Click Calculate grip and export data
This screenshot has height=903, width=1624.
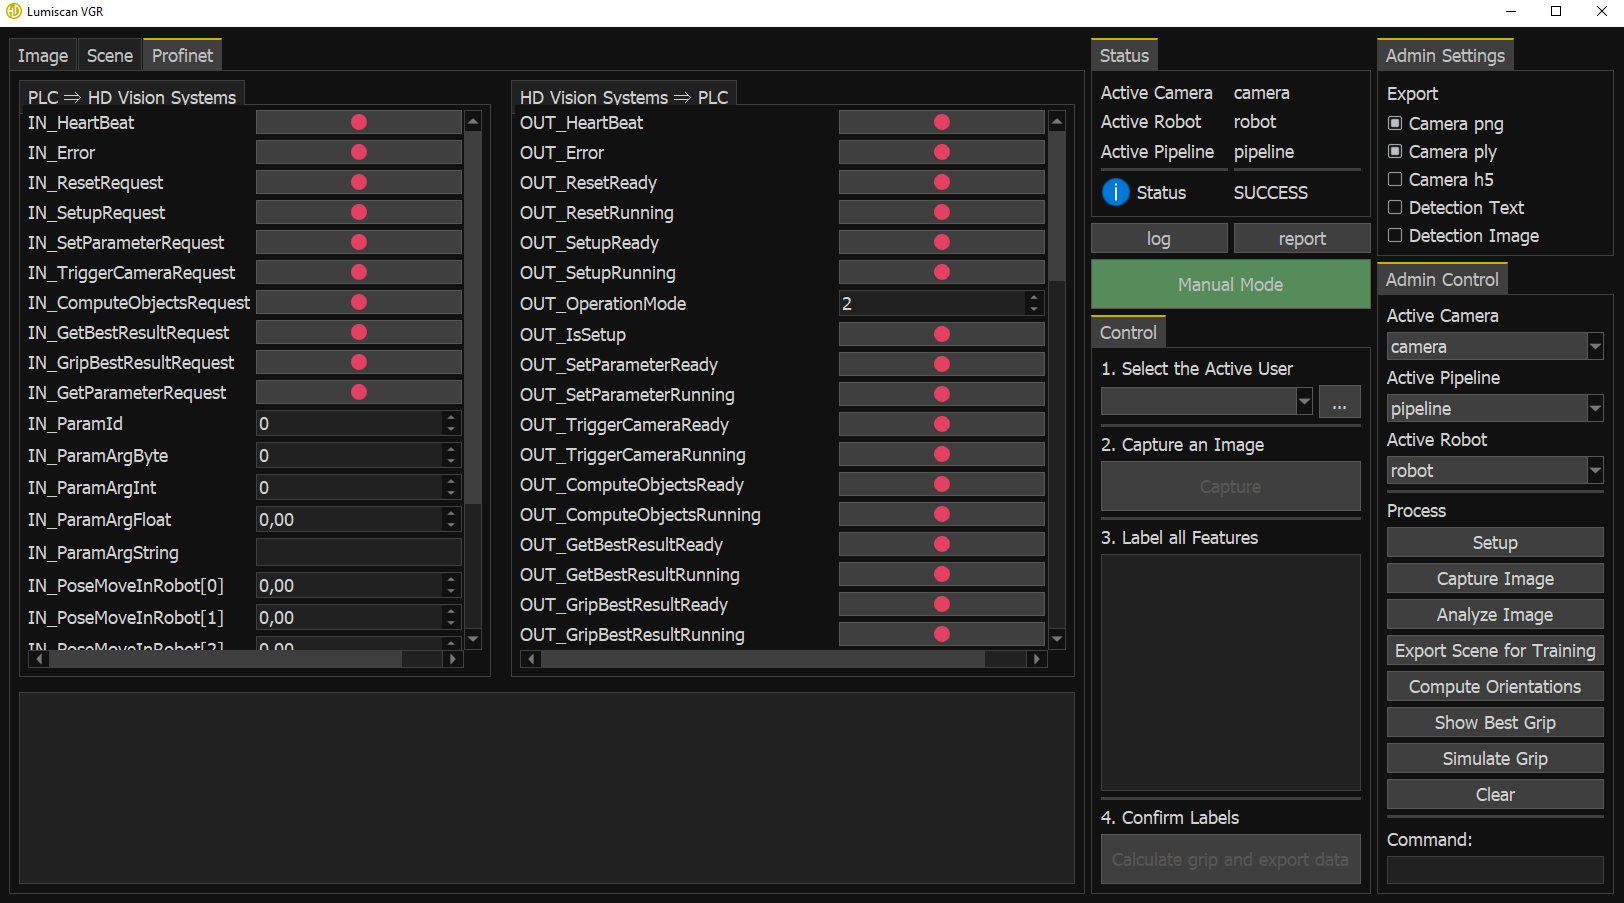[x=1231, y=859]
